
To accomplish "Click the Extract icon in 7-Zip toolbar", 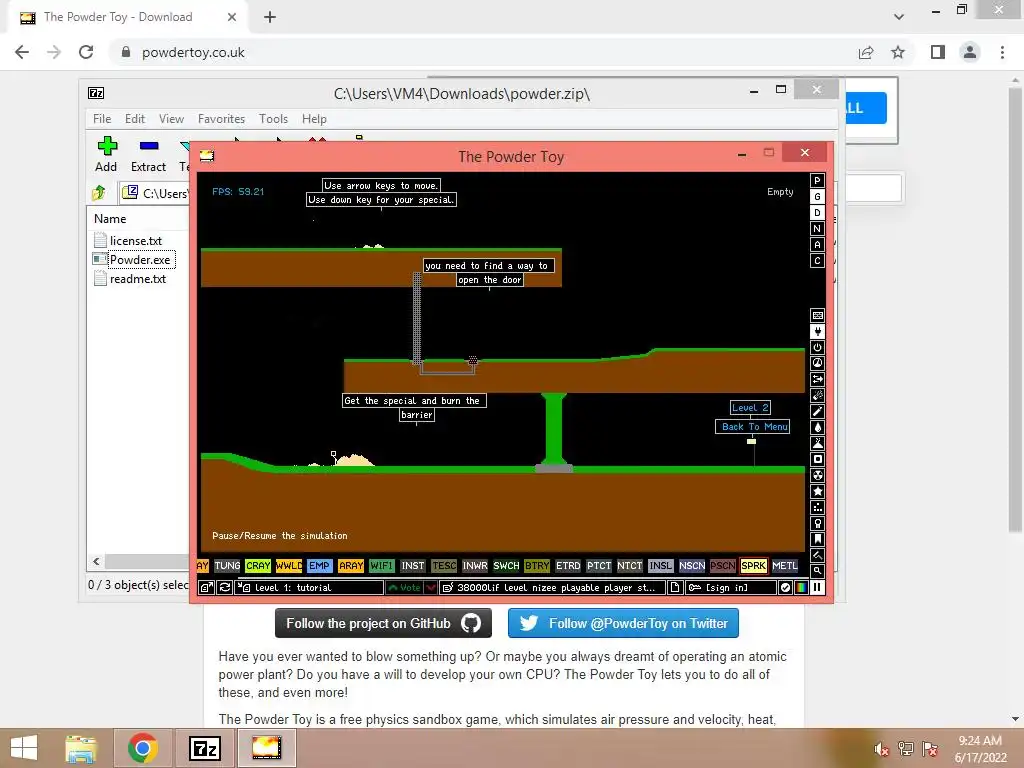I will coord(148,155).
